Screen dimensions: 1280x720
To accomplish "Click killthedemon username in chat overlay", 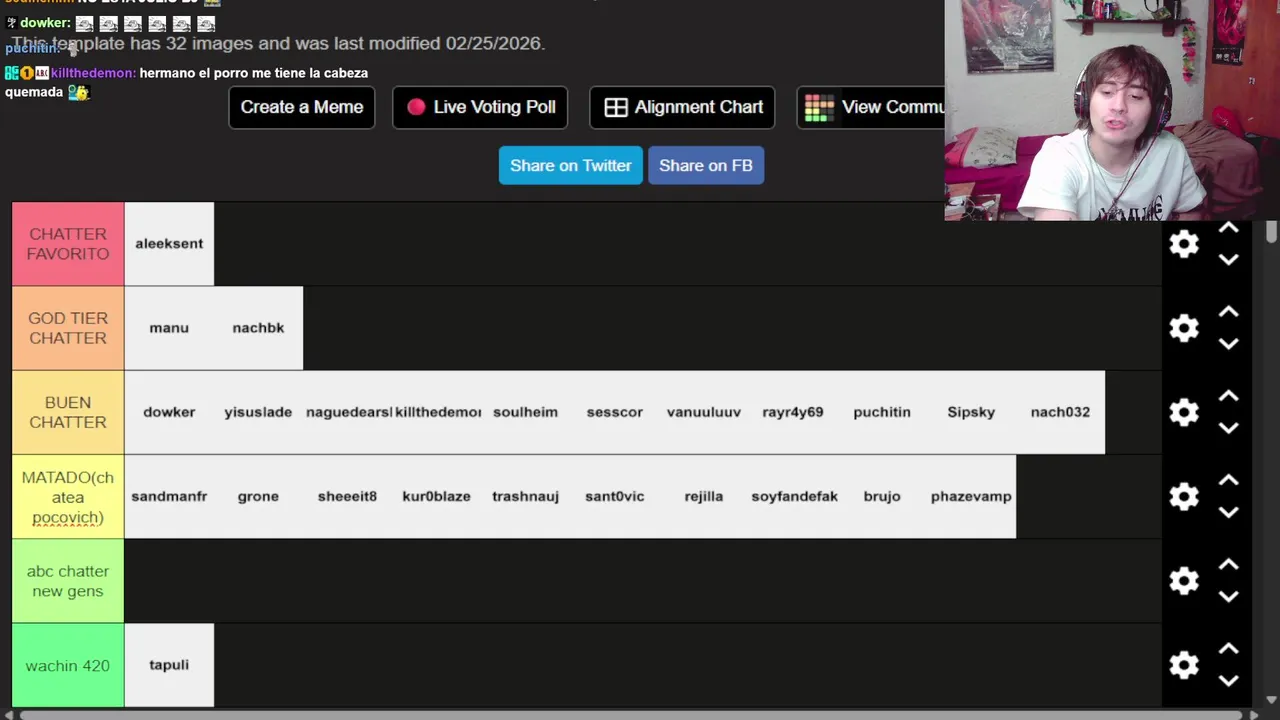I will click(x=93, y=73).
